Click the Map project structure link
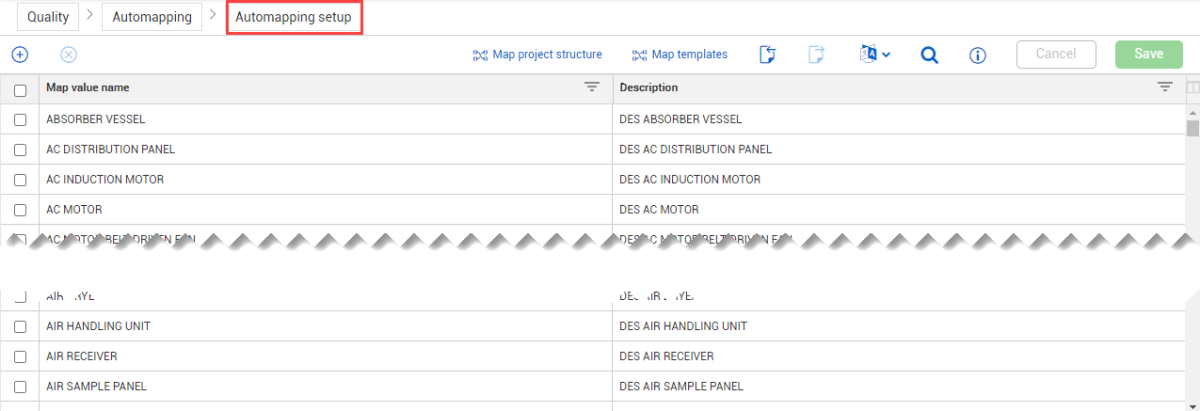 pyautogui.click(x=537, y=55)
